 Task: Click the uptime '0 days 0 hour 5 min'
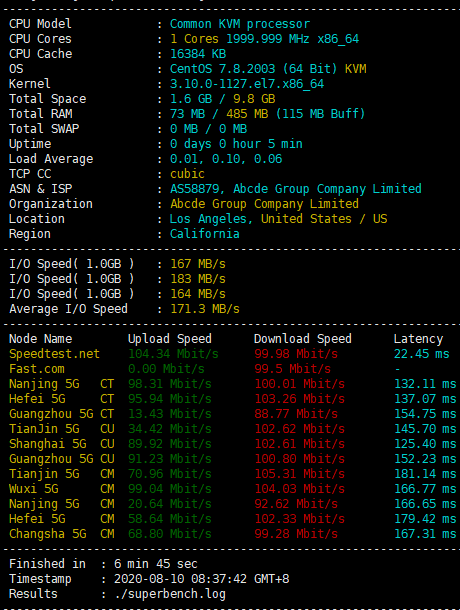[x=236, y=144]
